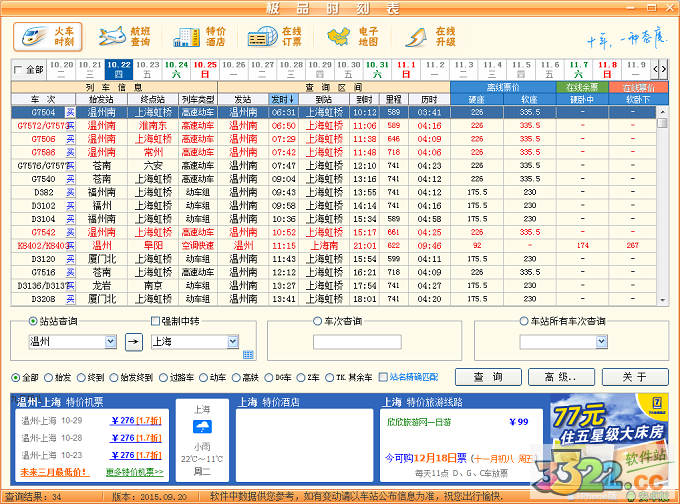Click the 车次查询 train number input field
Viewport: 680px width, 504px height.
coord(357,342)
